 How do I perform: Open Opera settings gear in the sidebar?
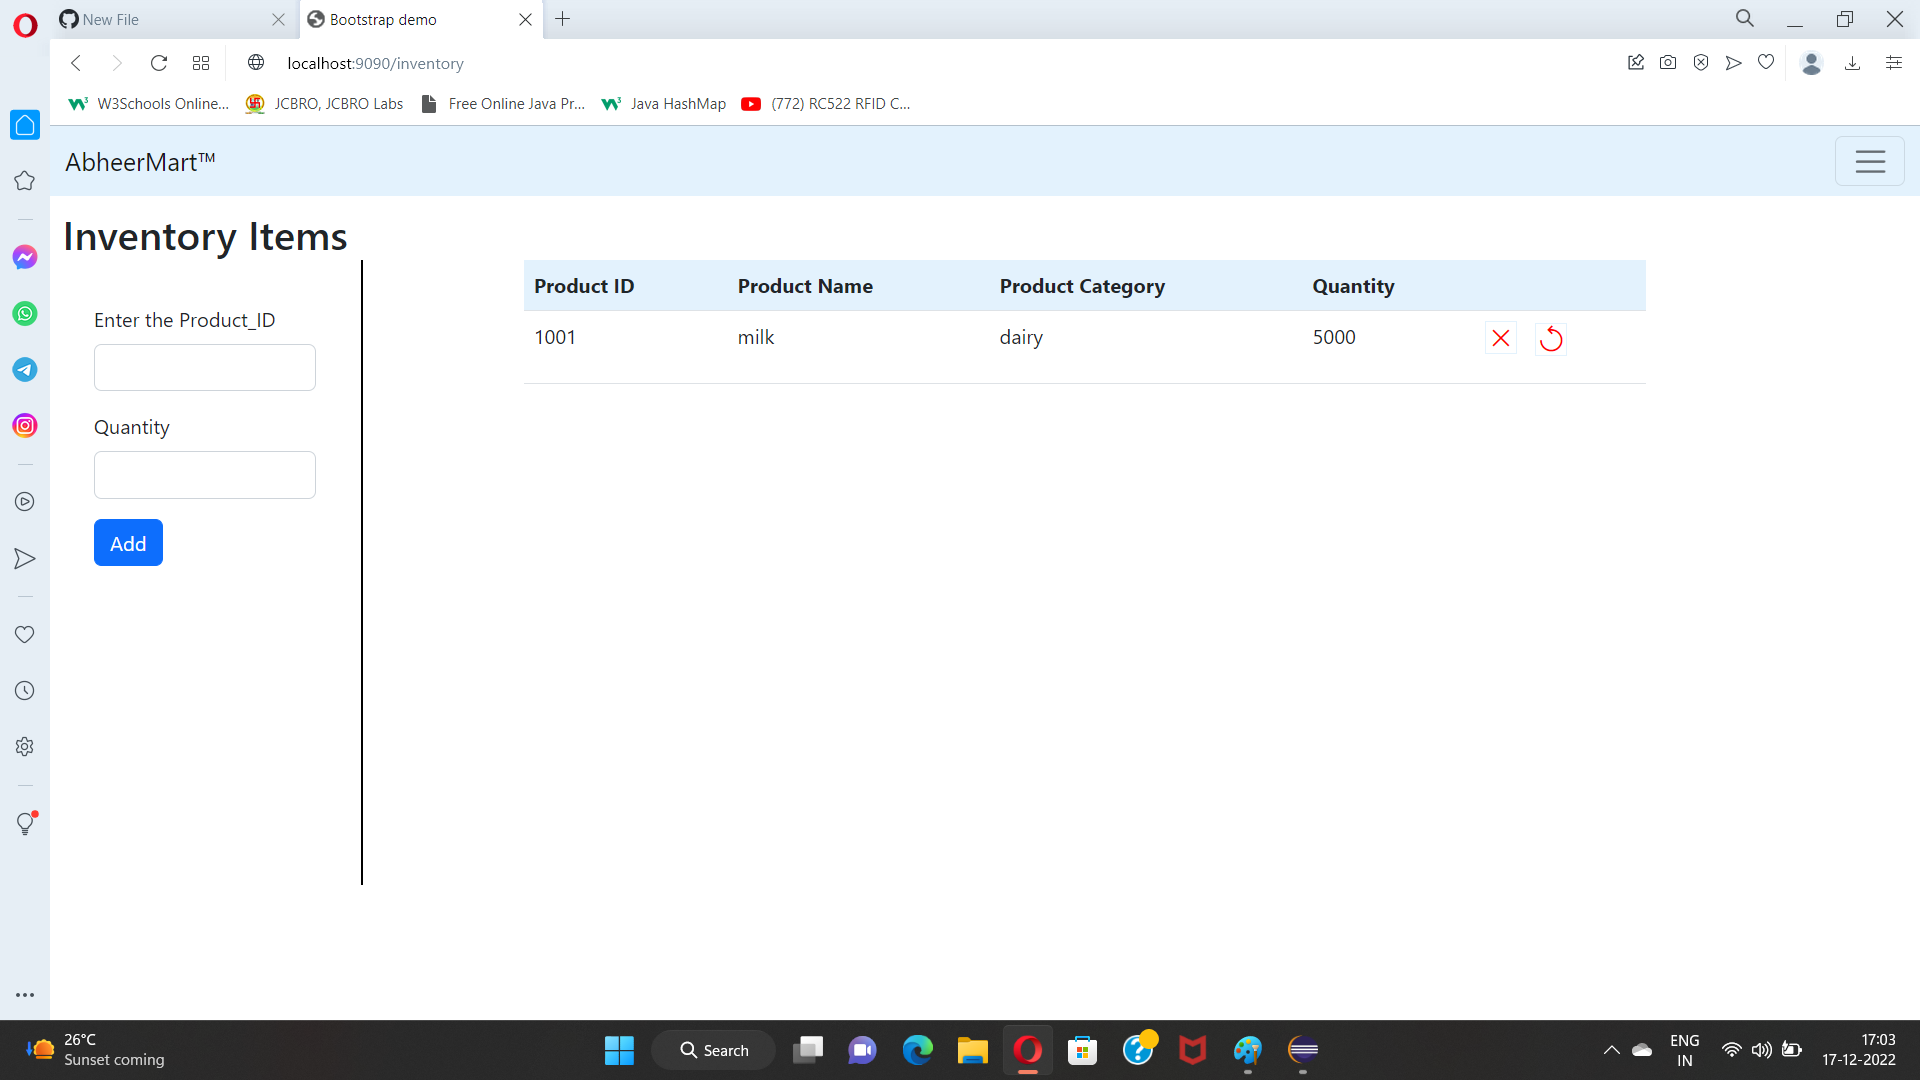point(24,745)
